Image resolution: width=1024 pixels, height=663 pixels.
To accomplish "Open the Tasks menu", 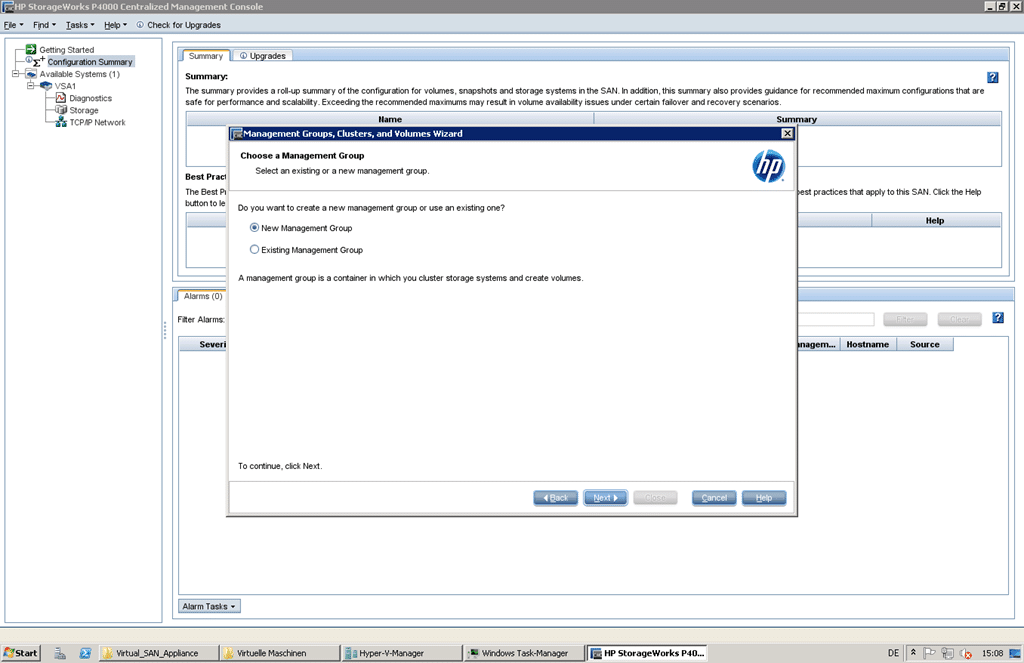I will point(80,25).
